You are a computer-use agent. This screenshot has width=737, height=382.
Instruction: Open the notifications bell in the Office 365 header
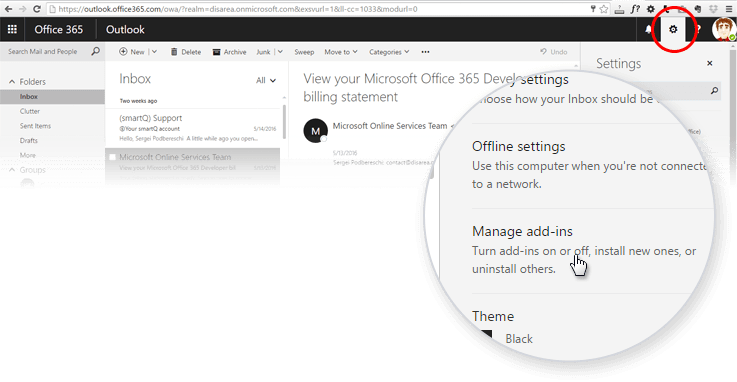click(x=648, y=30)
